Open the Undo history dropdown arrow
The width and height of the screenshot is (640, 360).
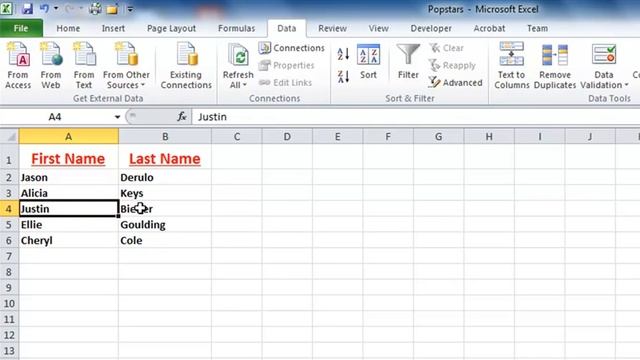[56, 8]
